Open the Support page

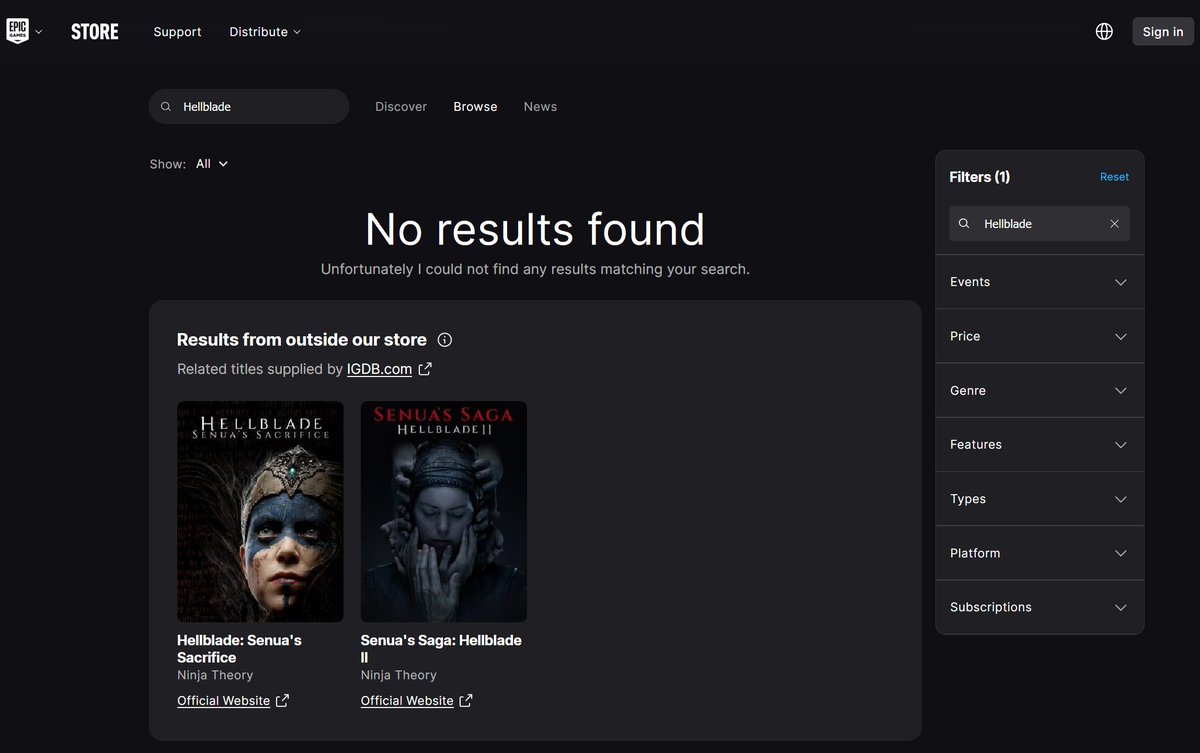point(177,32)
